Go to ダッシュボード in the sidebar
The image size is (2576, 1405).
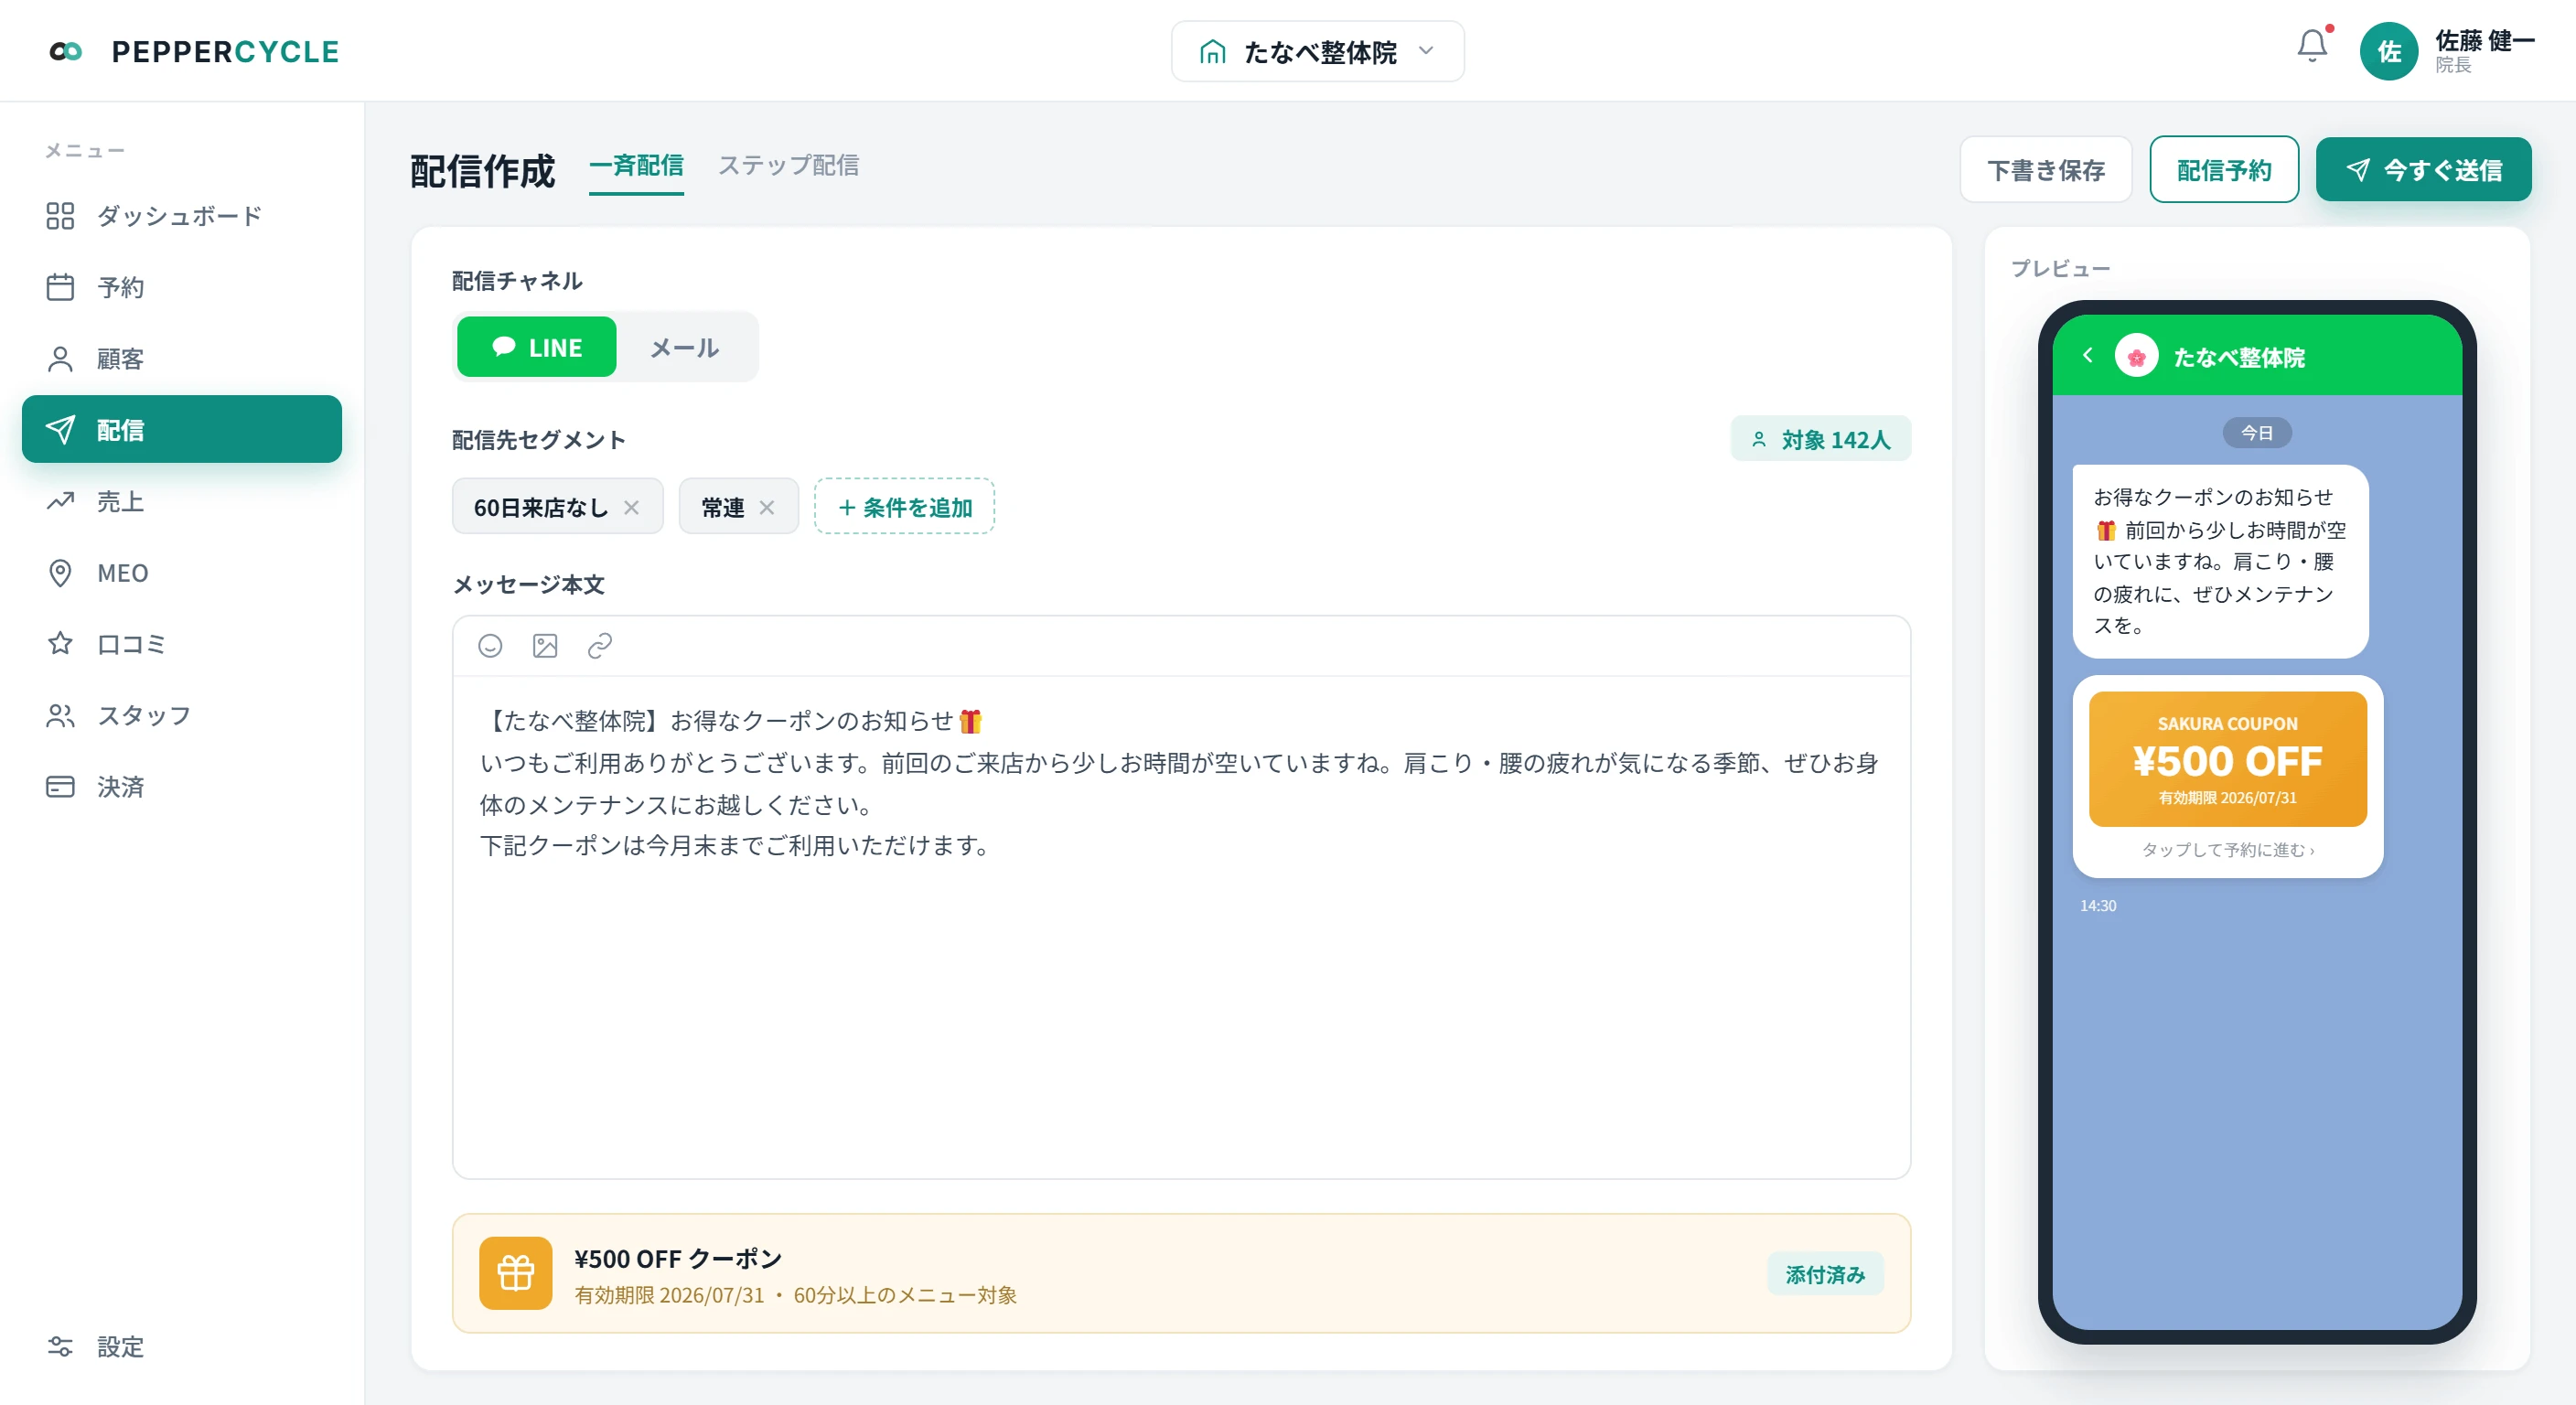181,216
